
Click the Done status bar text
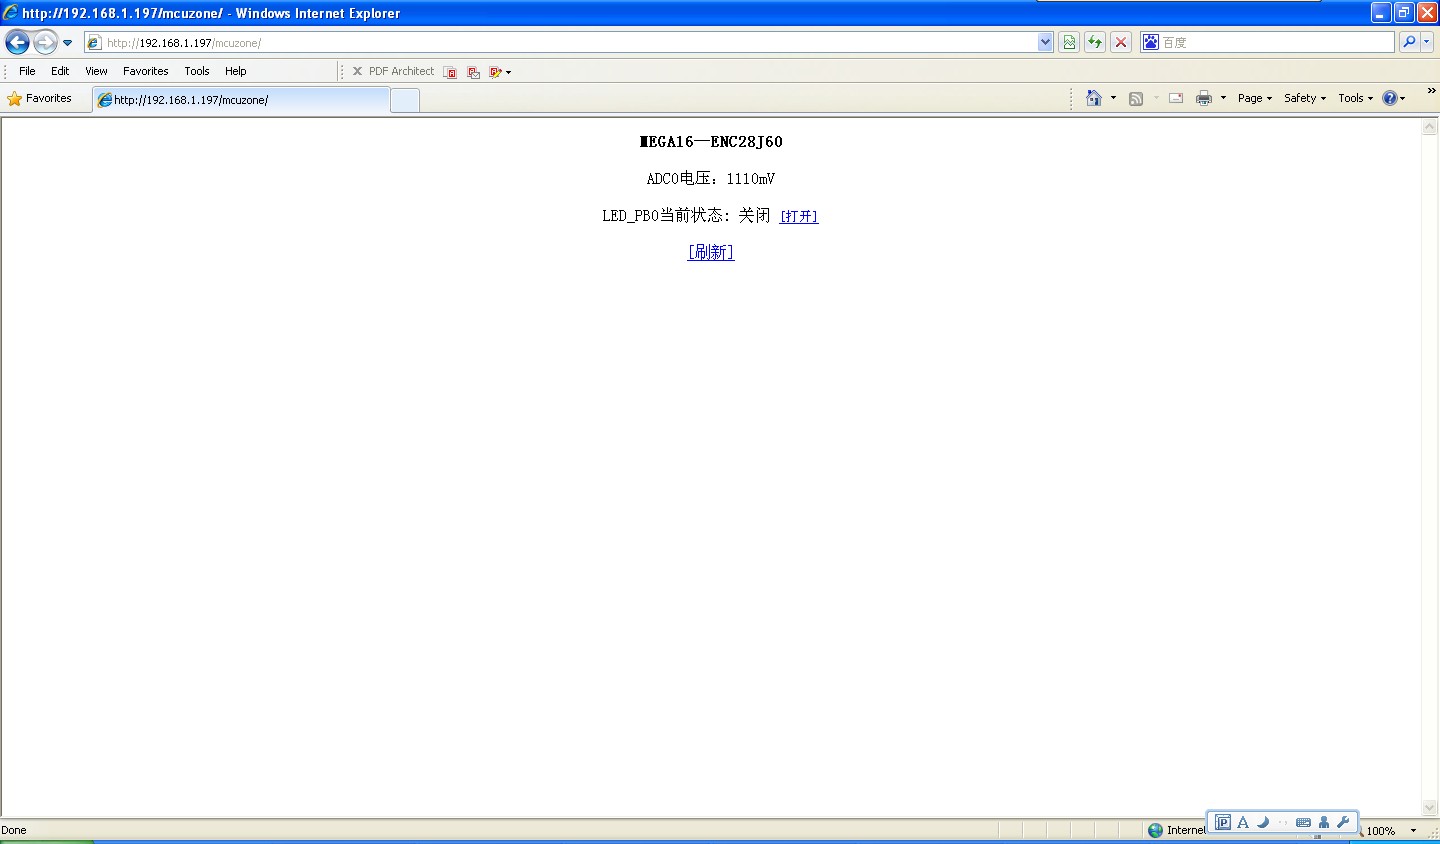tap(14, 830)
